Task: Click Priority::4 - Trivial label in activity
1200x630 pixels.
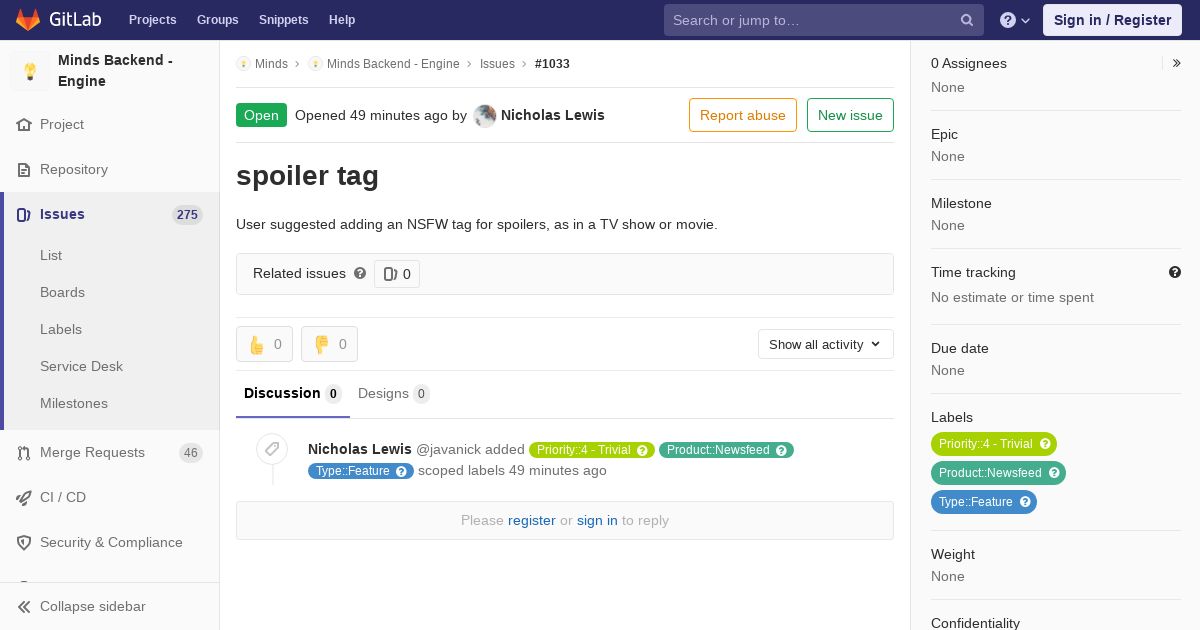Action: (584, 450)
